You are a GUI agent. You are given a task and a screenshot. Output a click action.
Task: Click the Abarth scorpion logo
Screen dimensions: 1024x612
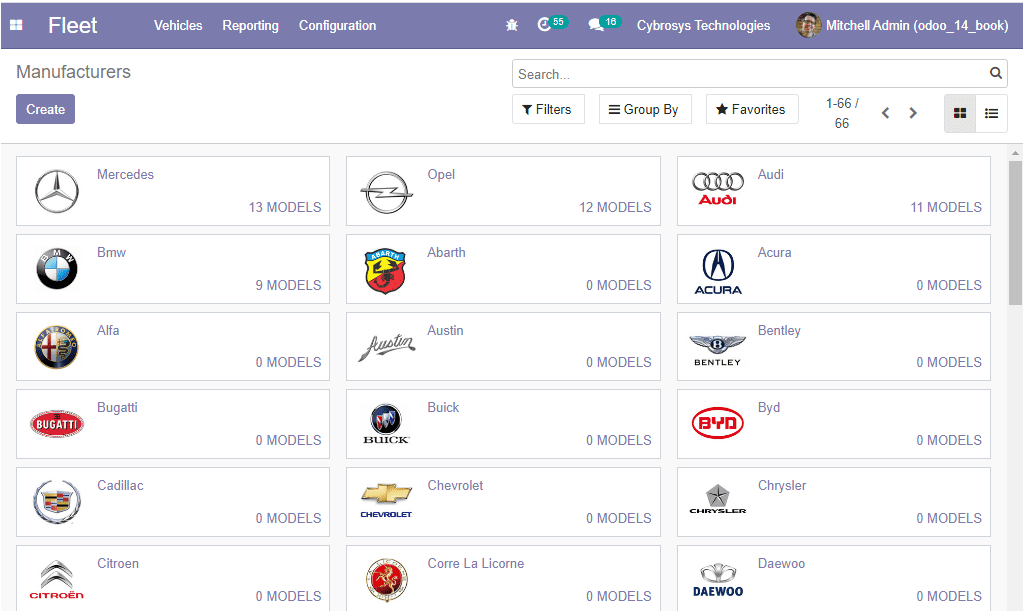coord(385,270)
